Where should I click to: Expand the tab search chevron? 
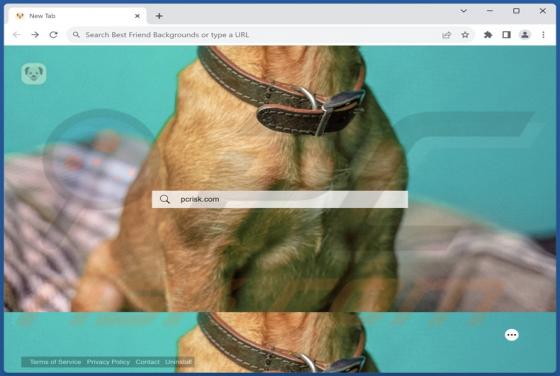coord(464,11)
